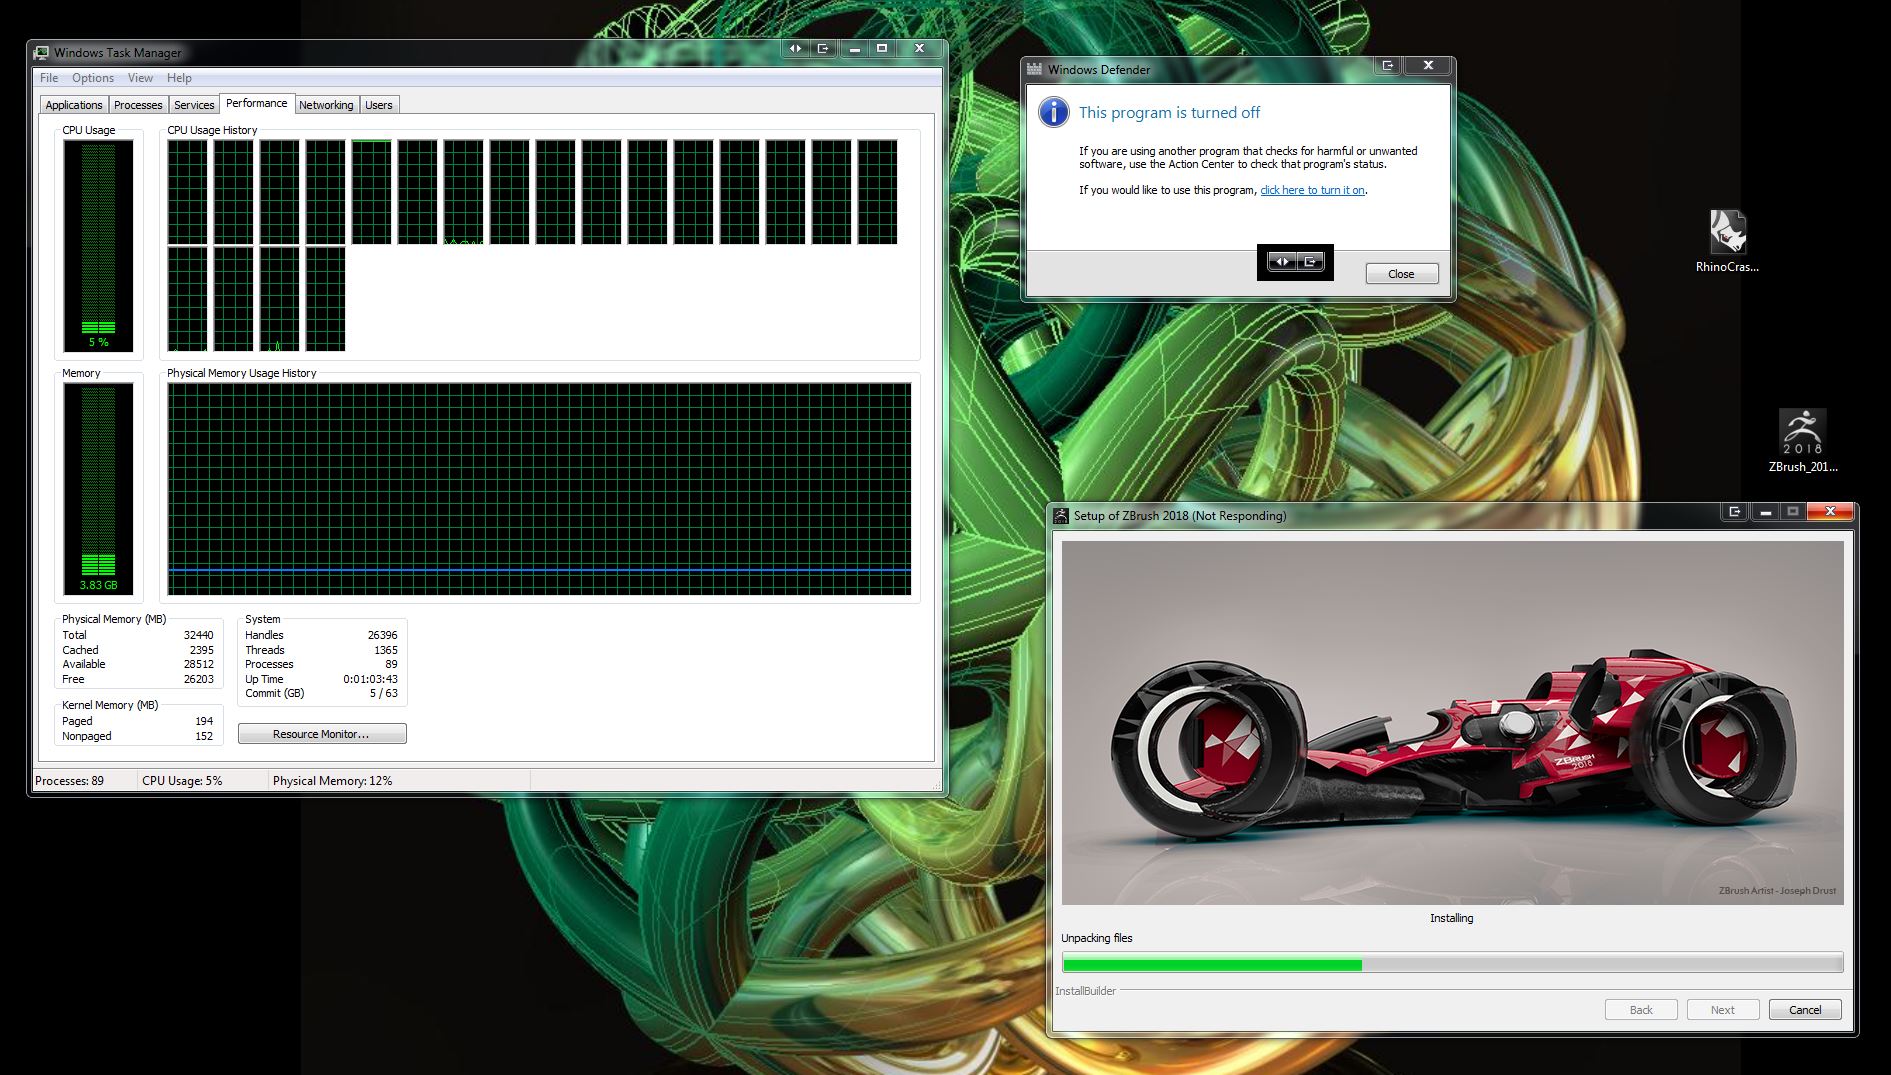Open the View menu in Task Manager
This screenshot has height=1075, width=1891.
(140, 78)
